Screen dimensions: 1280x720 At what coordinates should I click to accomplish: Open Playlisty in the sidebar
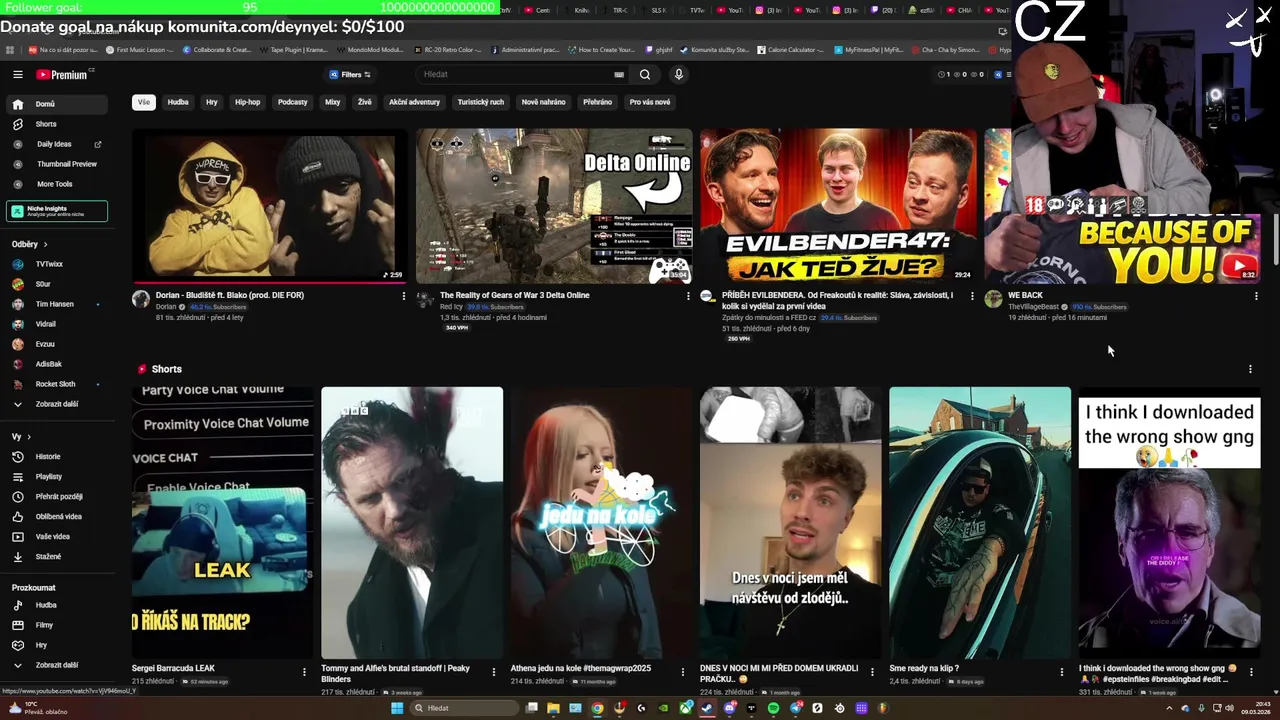(x=56, y=477)
